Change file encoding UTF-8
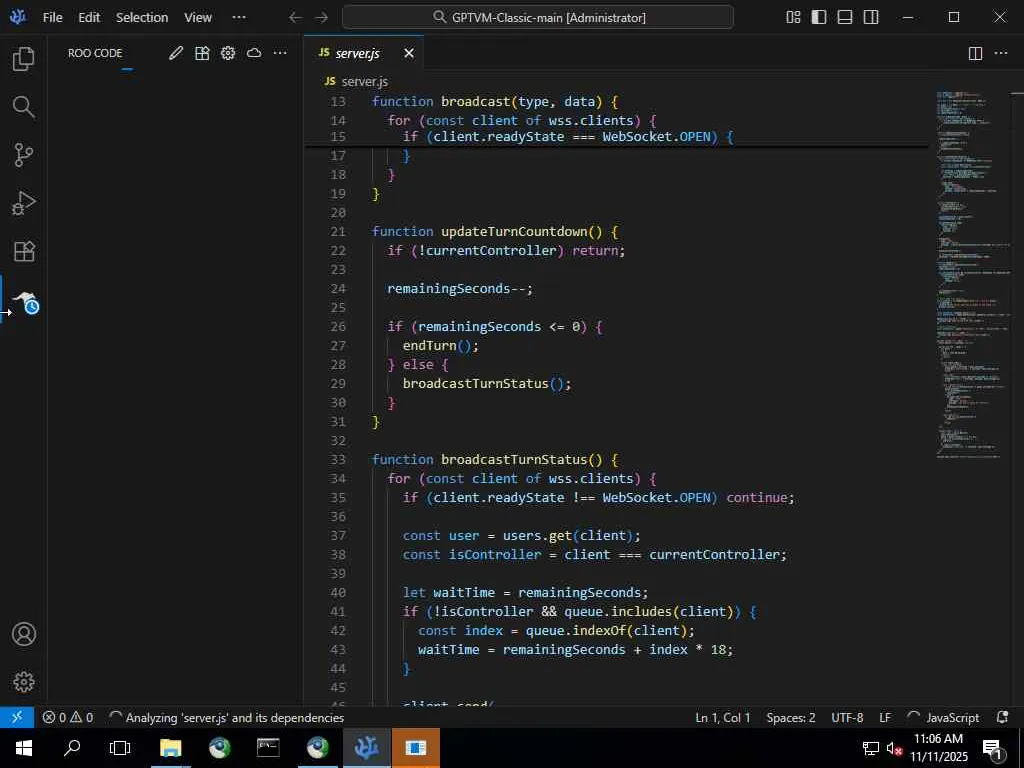 pyautogui.click(x=847, y=717)
